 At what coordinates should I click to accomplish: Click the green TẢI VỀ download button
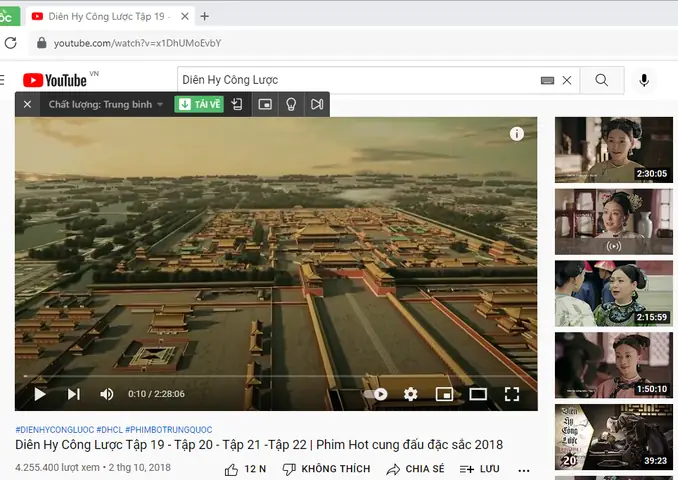point(199,104)
